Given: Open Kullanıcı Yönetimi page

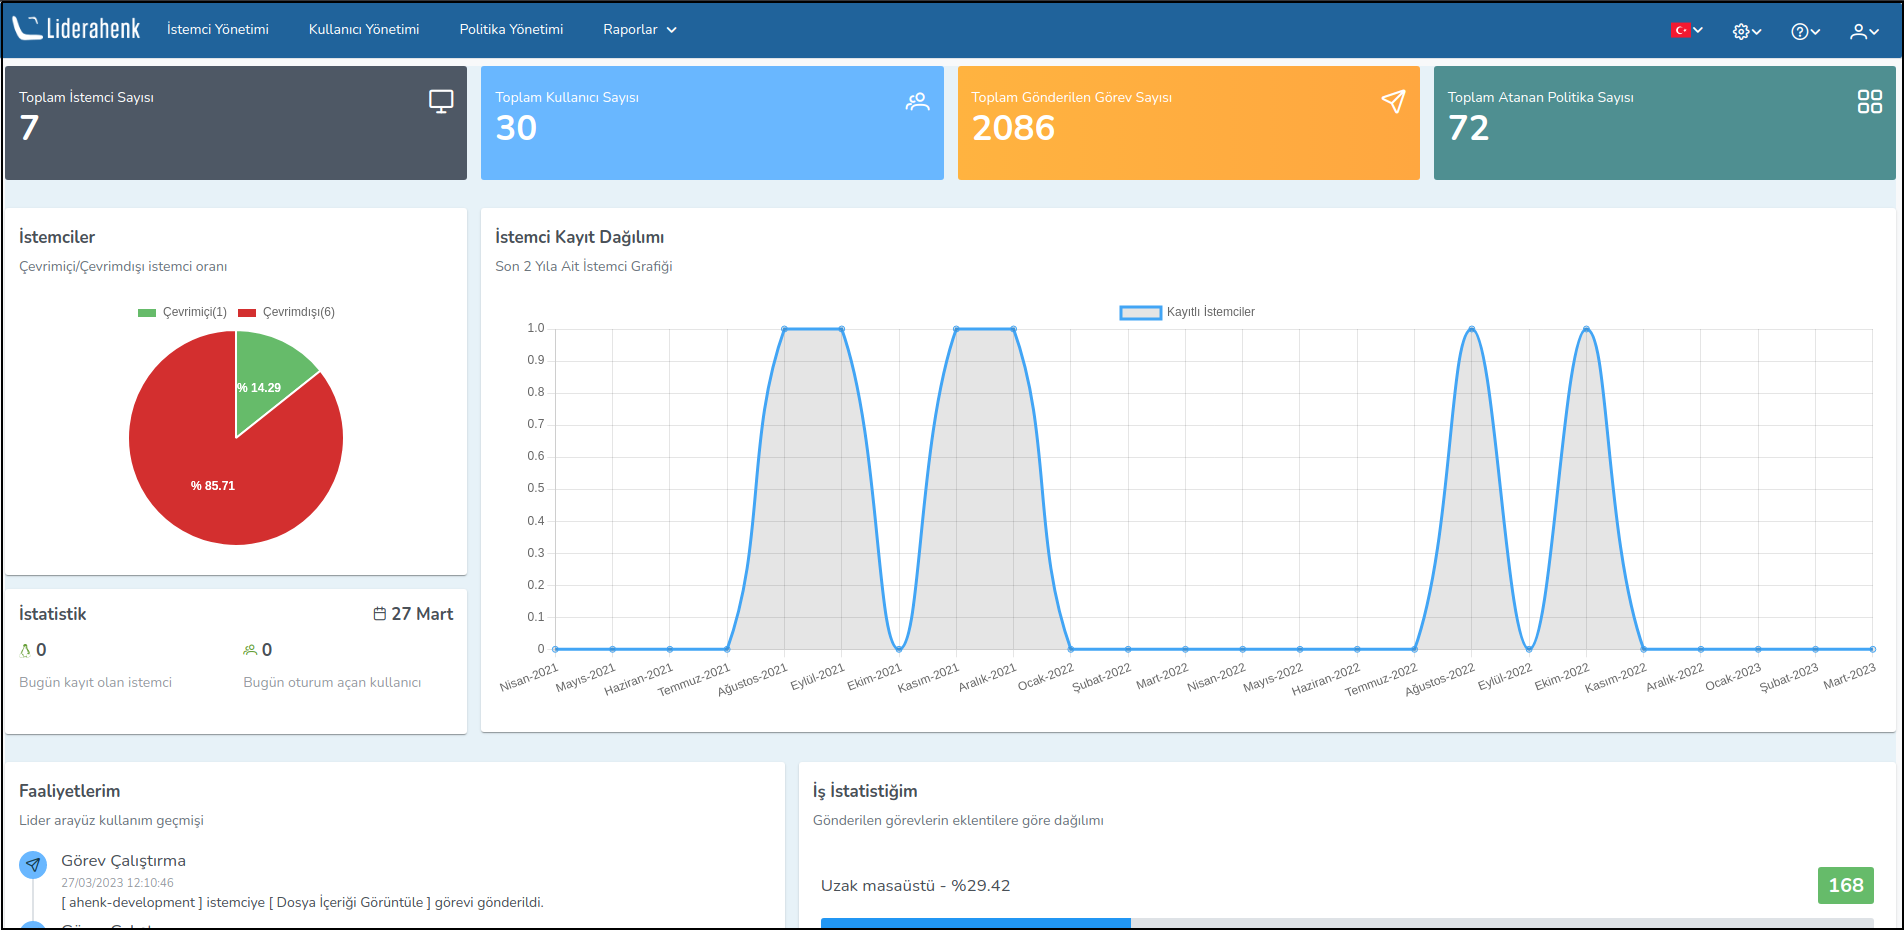Looking at the screenshot, I should pyautogui.click(x=364, y=29).
